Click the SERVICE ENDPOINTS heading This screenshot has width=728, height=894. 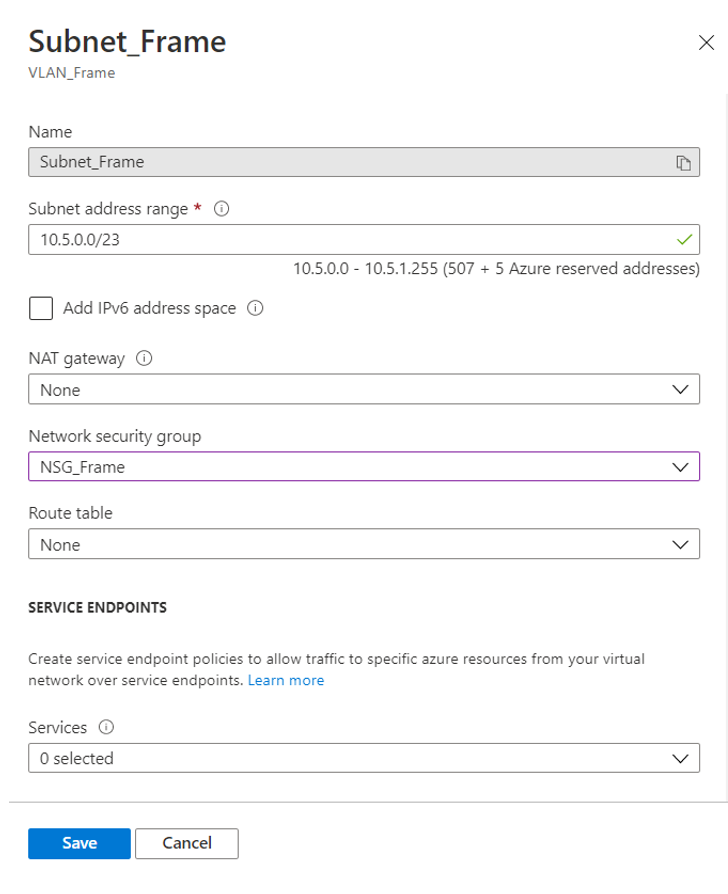[97, 607]
